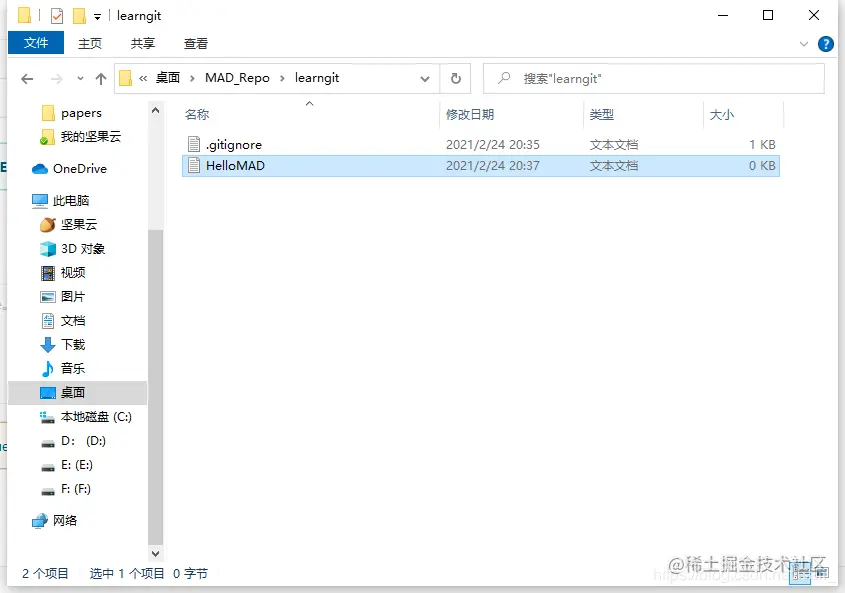The width and height of the screenshot is (845, 593).
Task: Click the search magnifier icon
Action: point(504,78)
